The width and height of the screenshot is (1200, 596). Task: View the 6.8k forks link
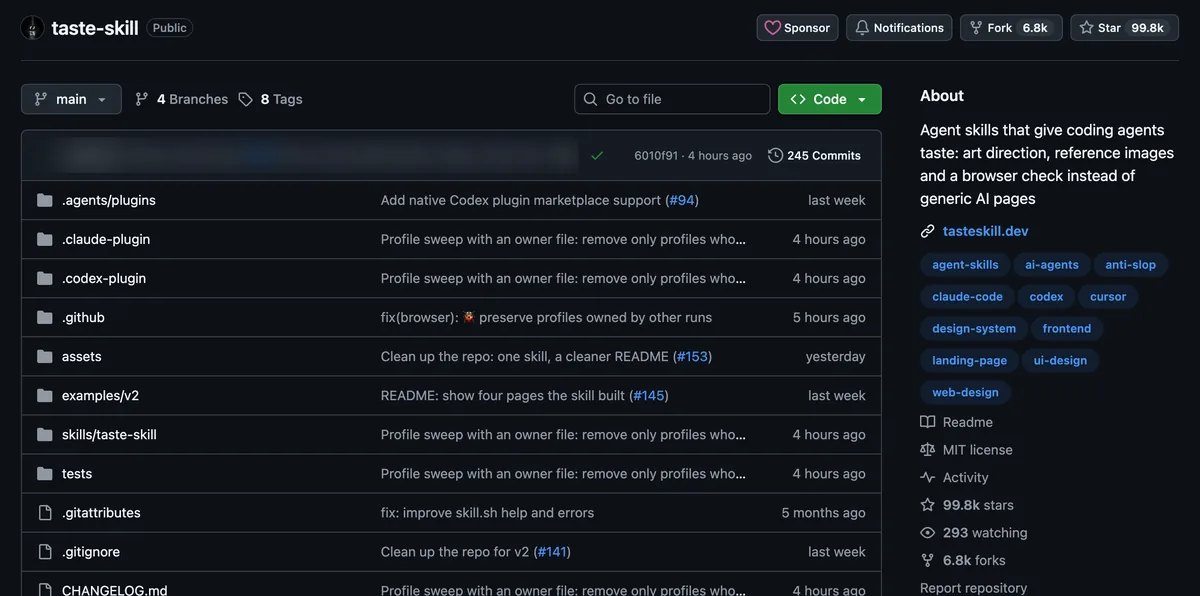pyautogui.click(x=963, y=561)
